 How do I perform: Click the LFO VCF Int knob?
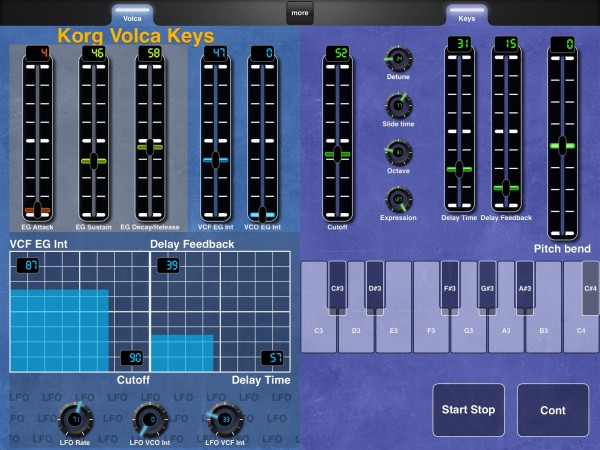pos(225,419)
